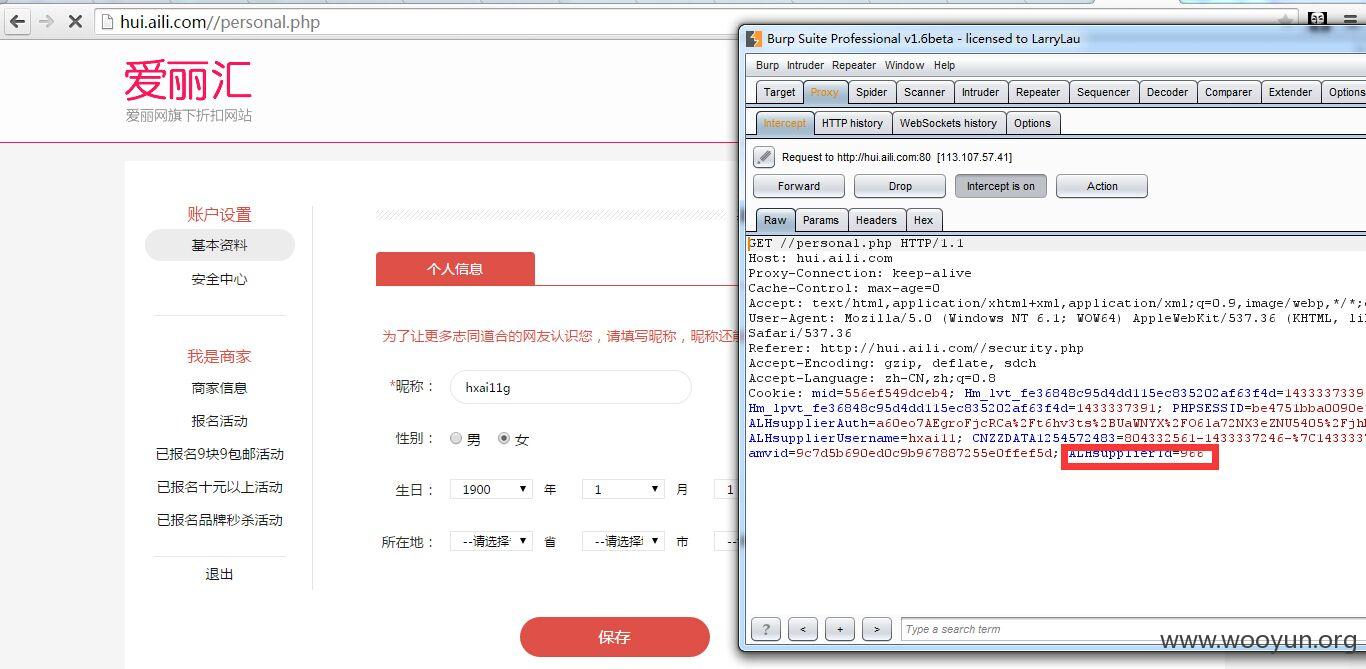Open 已报名十元以上活动 link

click(x=219, y=487)
